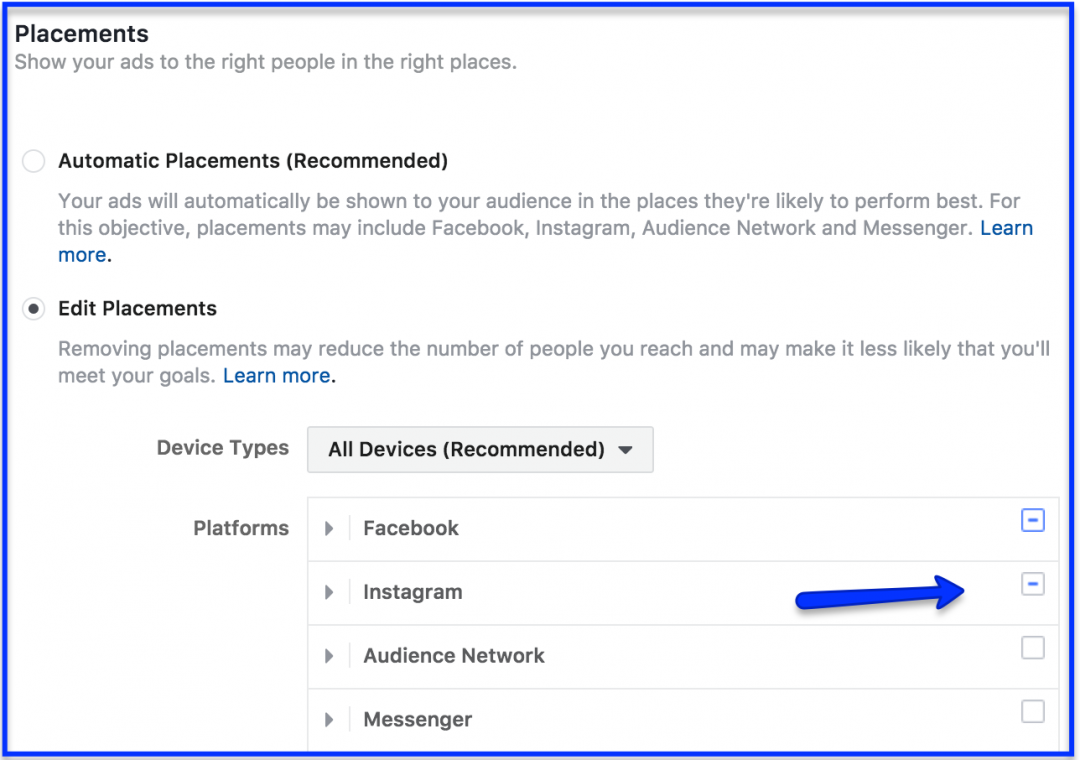Expand the Facebook placement row
1080x760 pixels.
(x=330, y=528)
